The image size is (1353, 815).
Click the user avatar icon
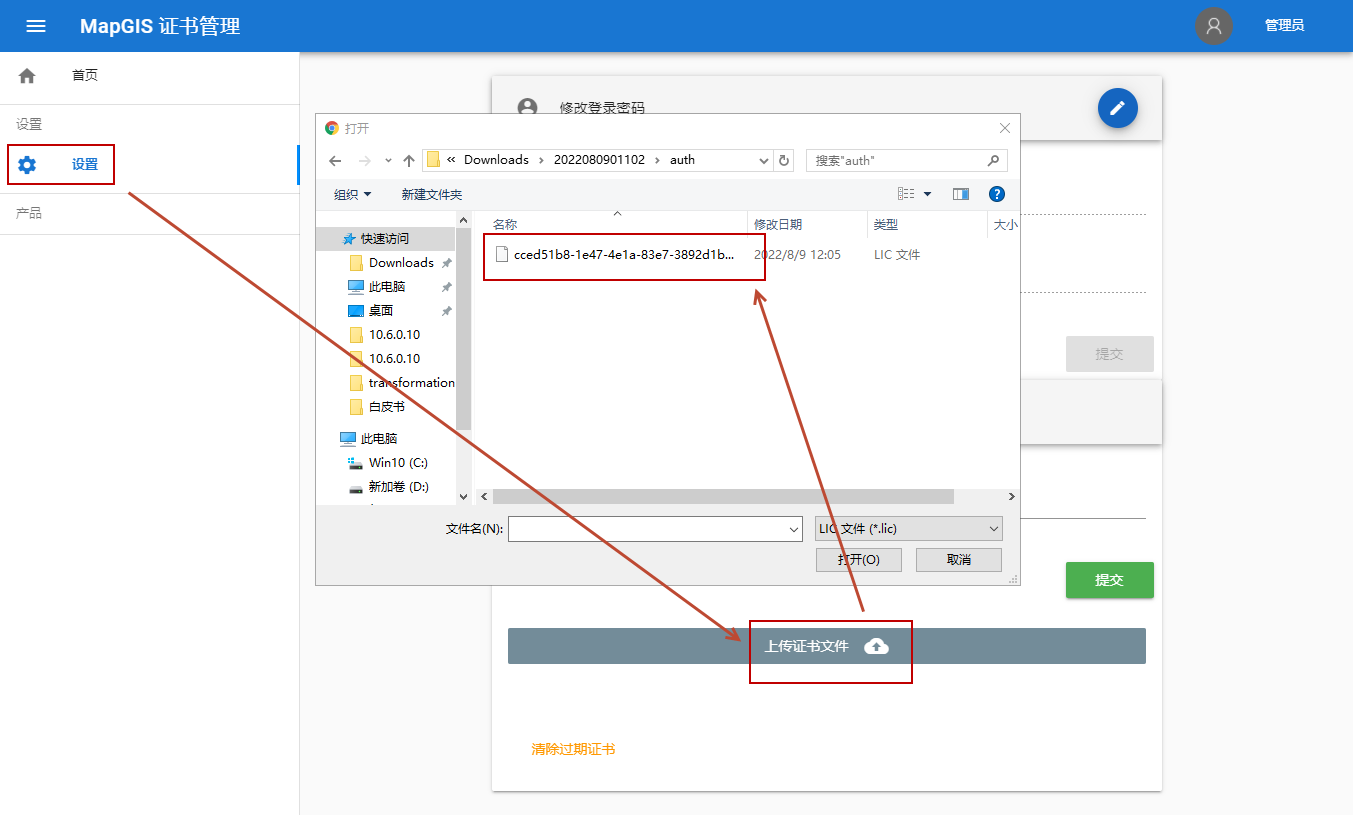tap(1214, 26)
